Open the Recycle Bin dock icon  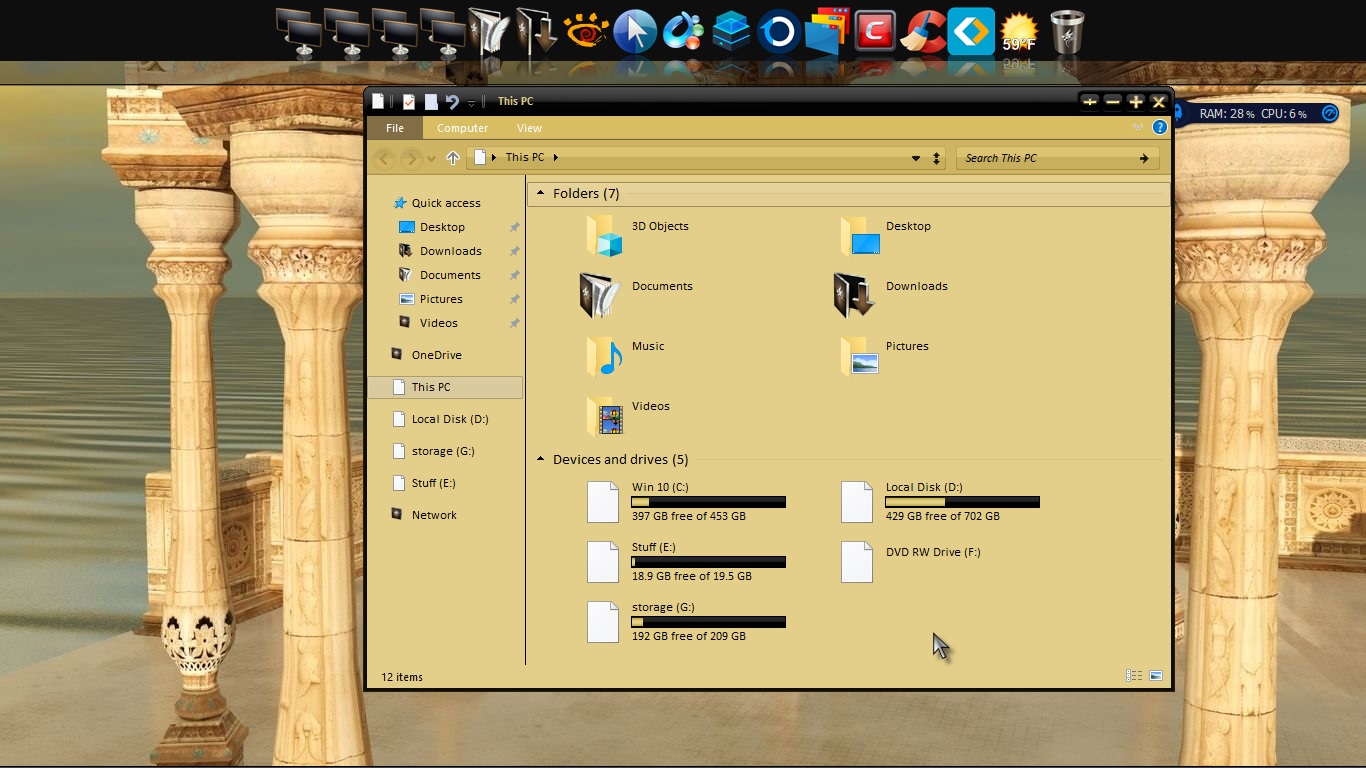1066,31
